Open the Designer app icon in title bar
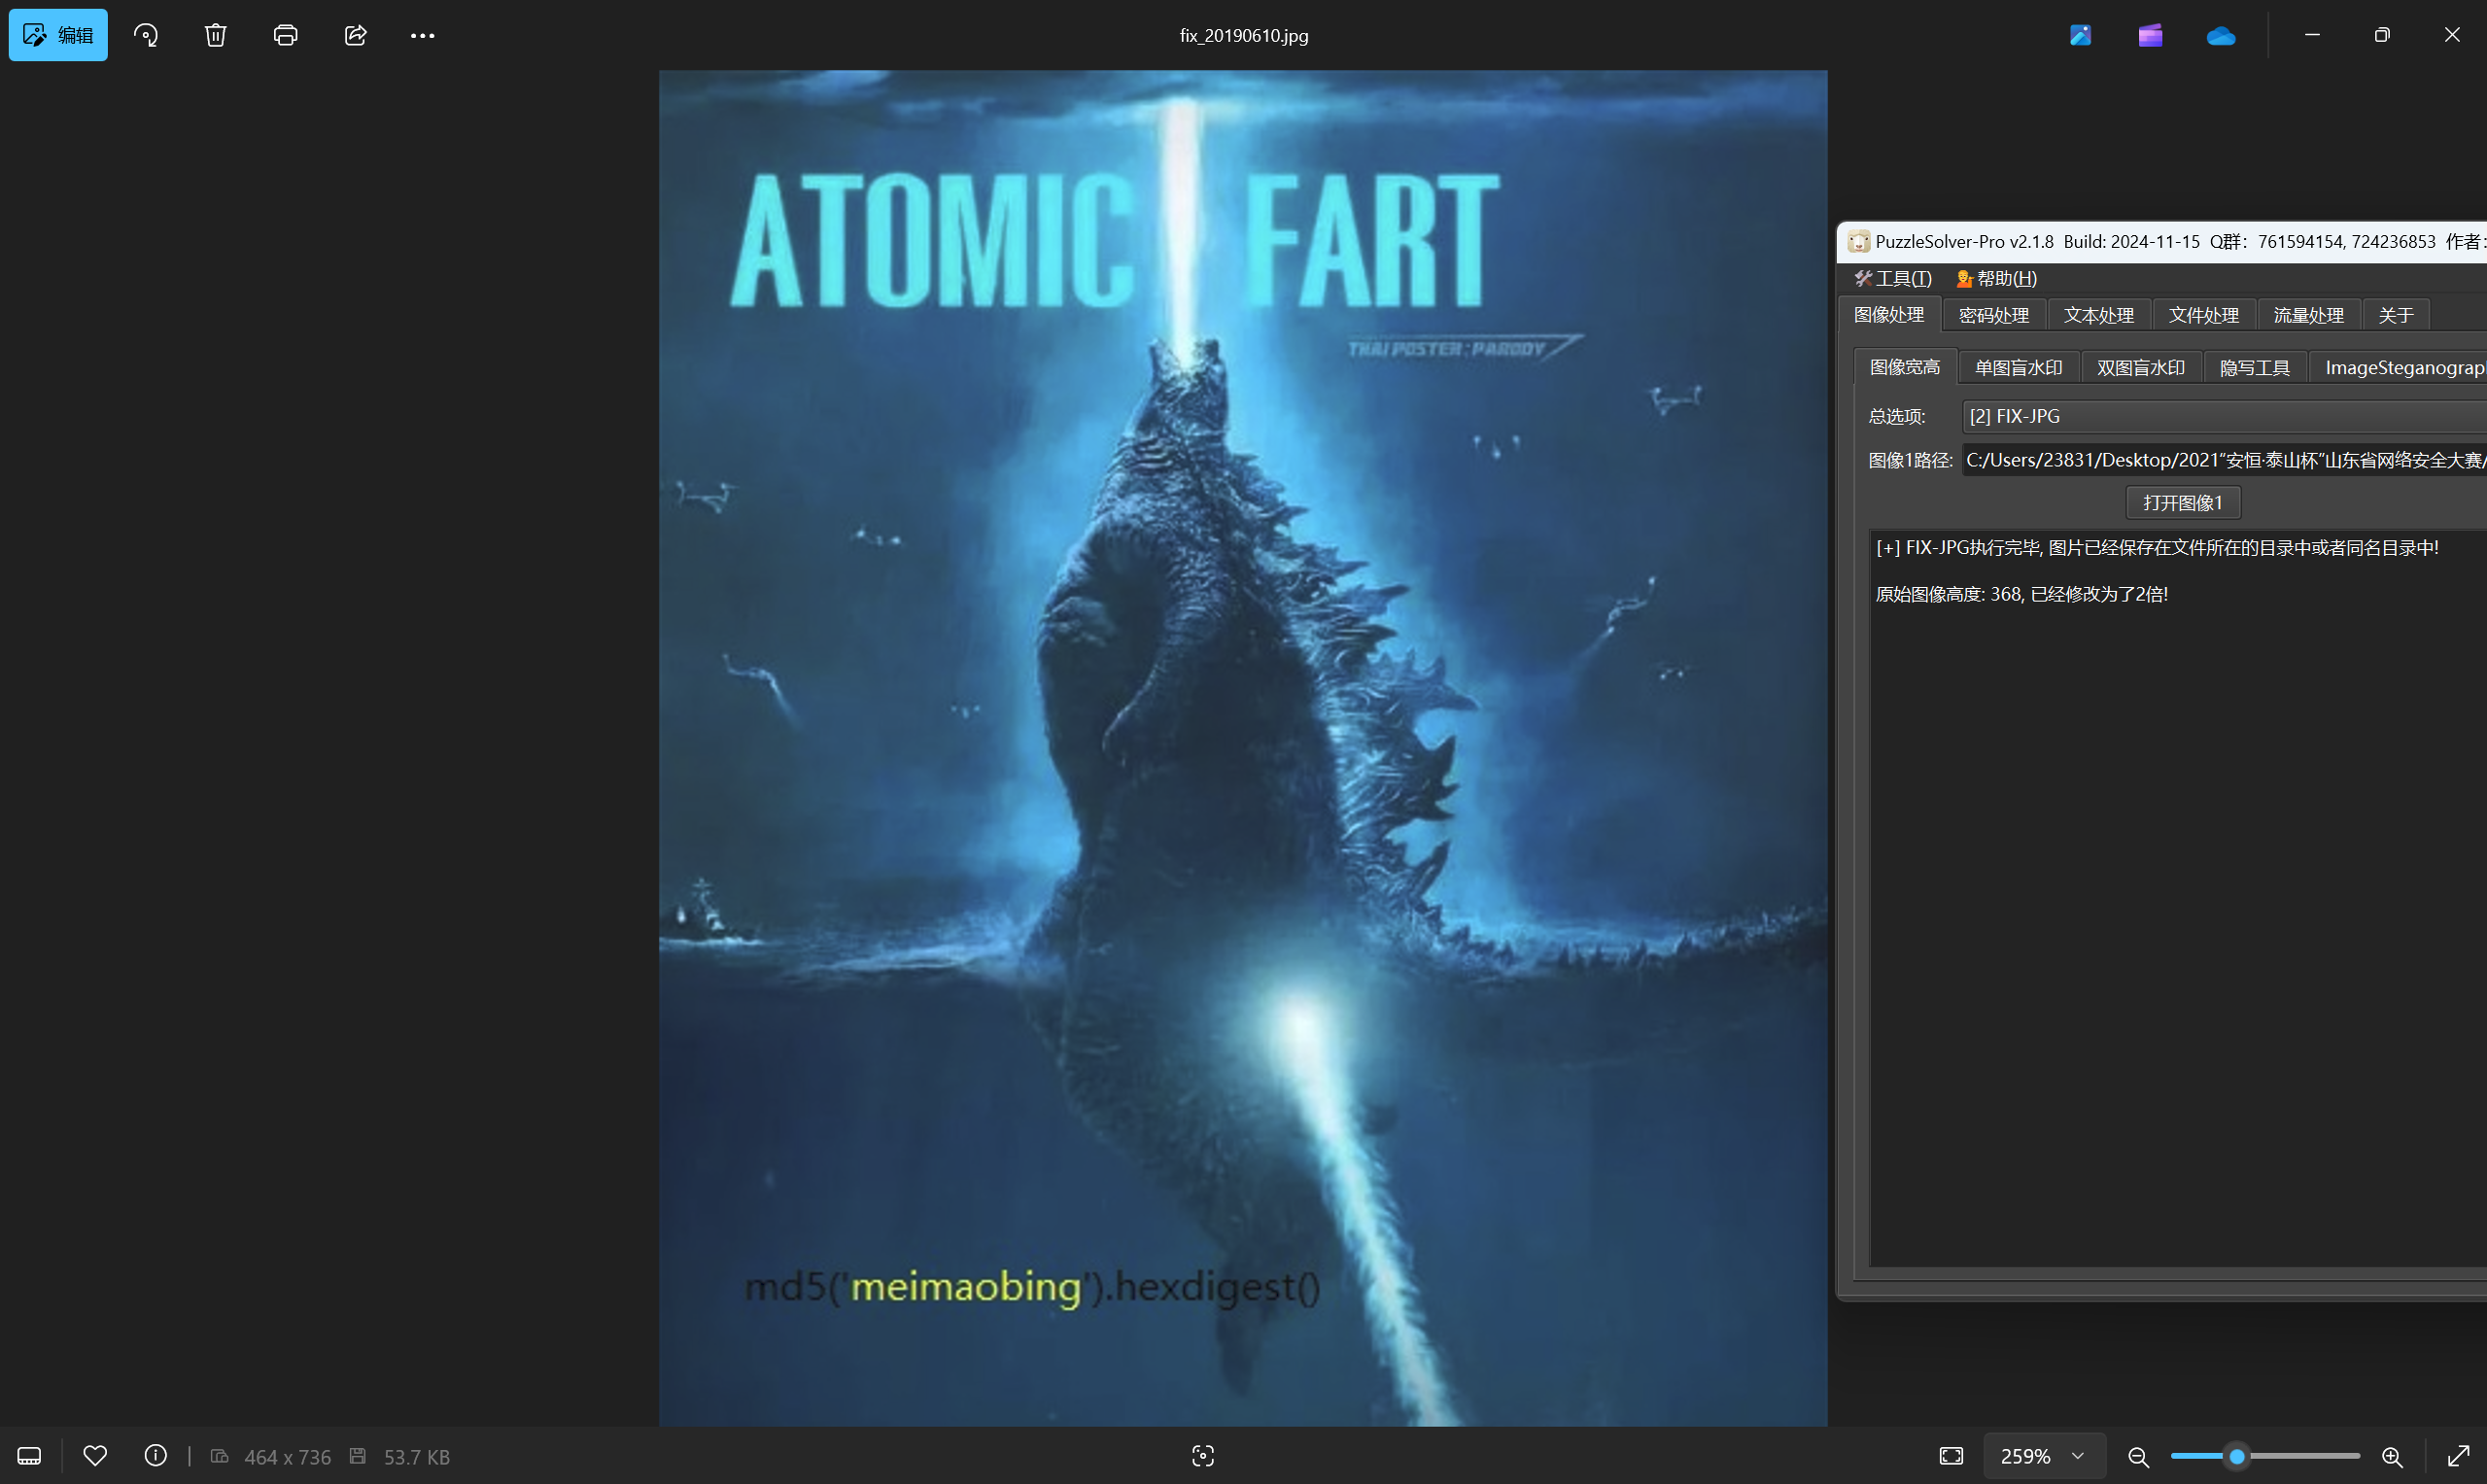The image size is (2487, 1484). 2081,35
